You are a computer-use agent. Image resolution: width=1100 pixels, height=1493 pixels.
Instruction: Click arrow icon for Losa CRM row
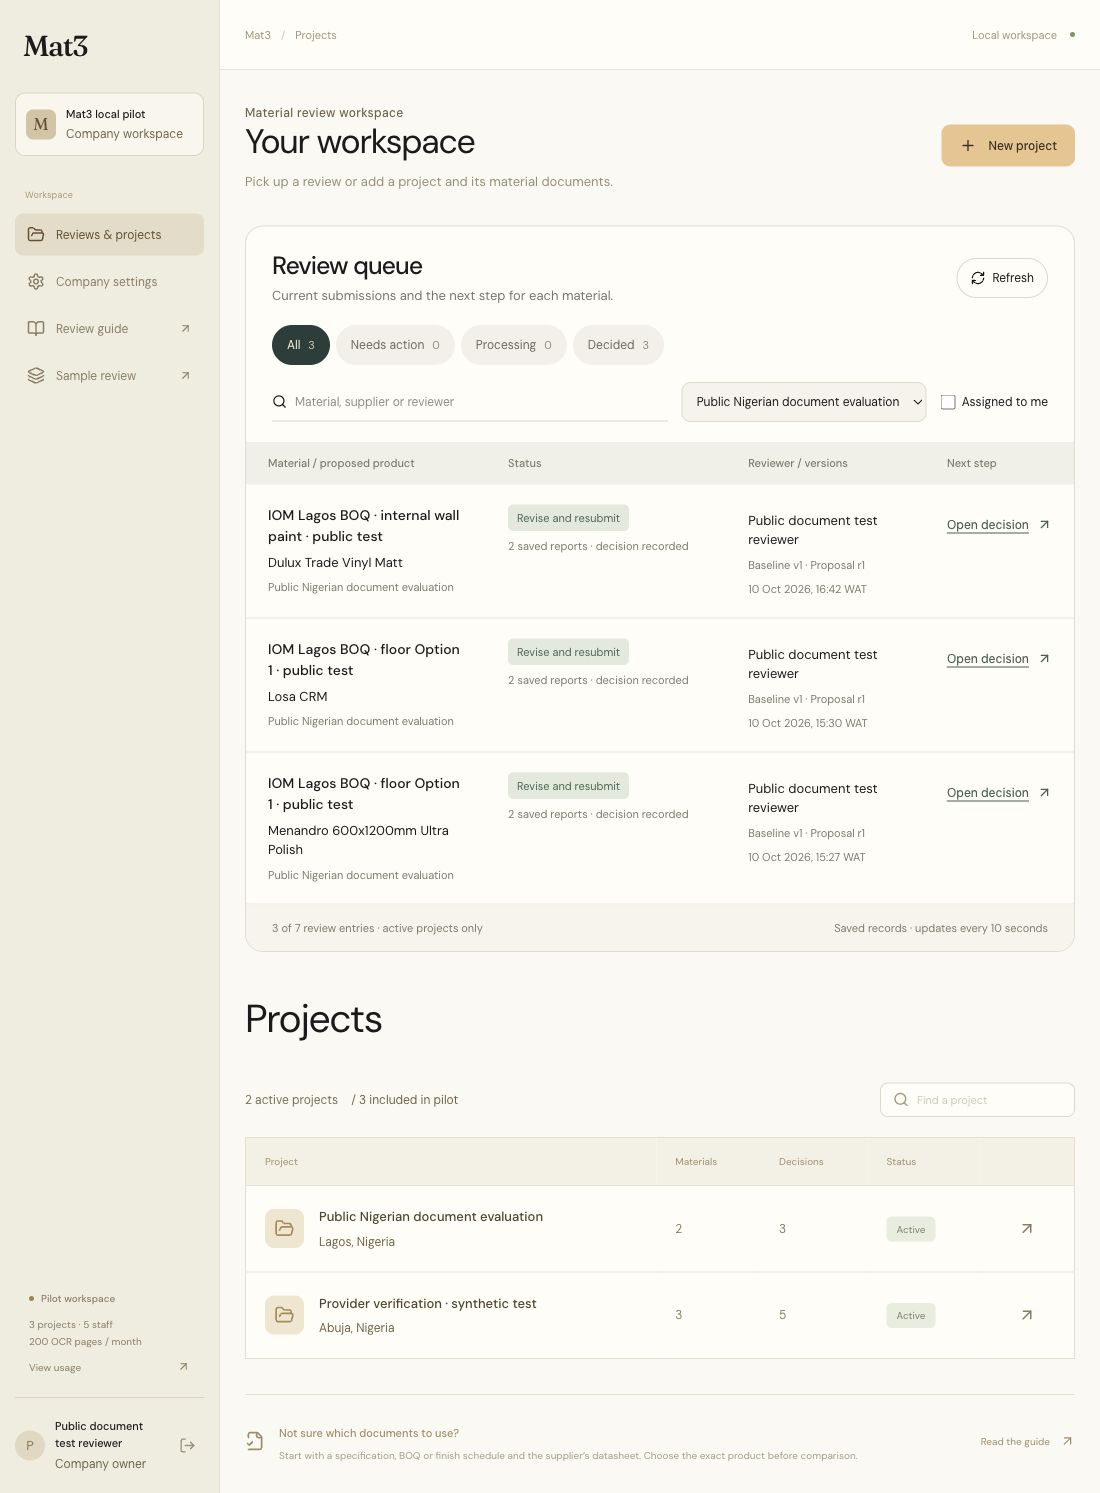(1044, 658)
